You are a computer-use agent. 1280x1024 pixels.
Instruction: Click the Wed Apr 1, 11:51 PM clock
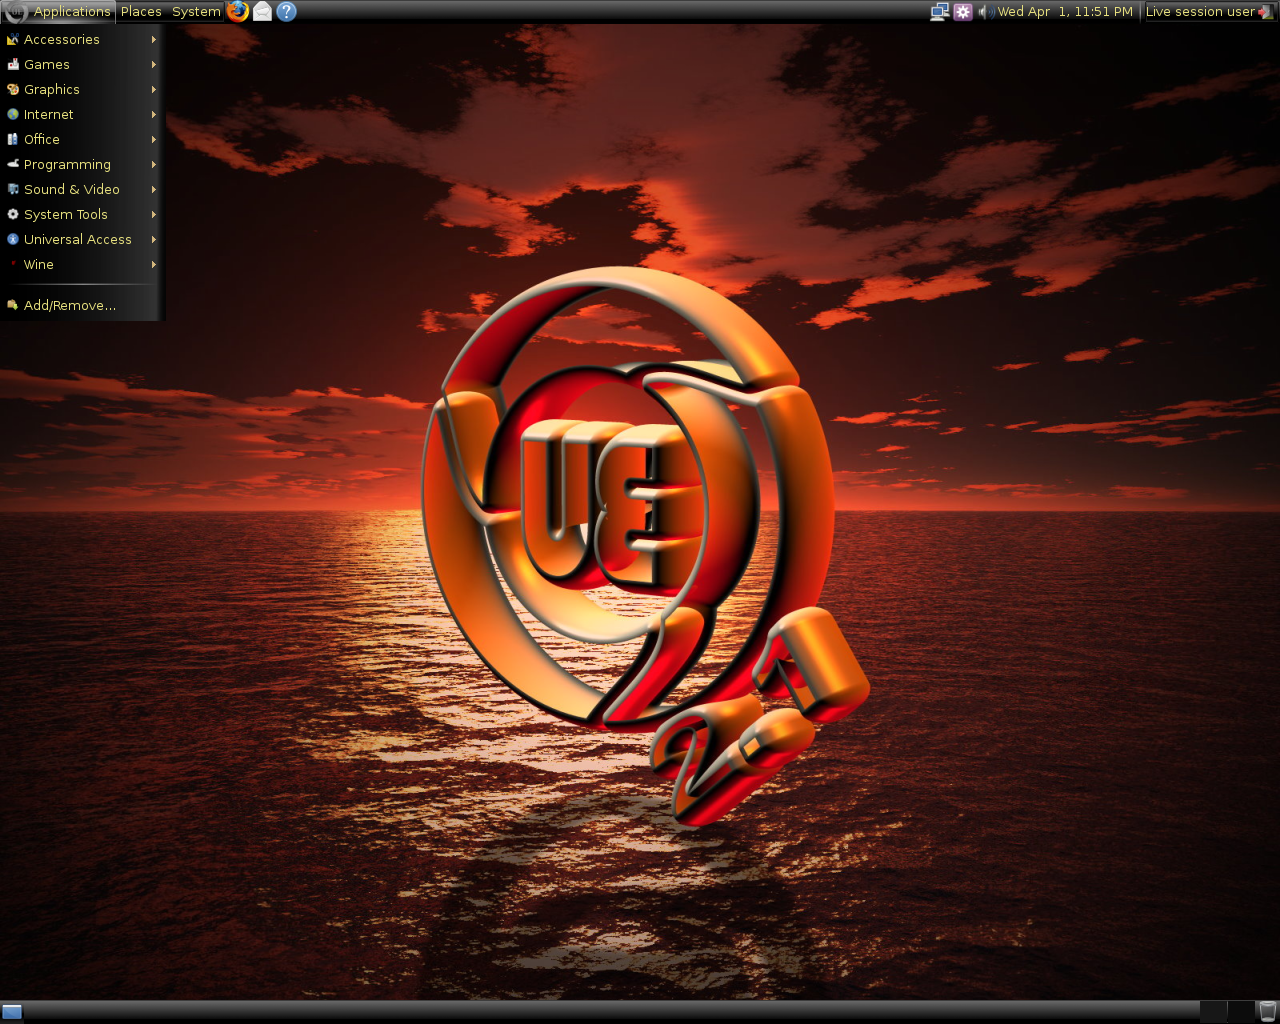1065,11
